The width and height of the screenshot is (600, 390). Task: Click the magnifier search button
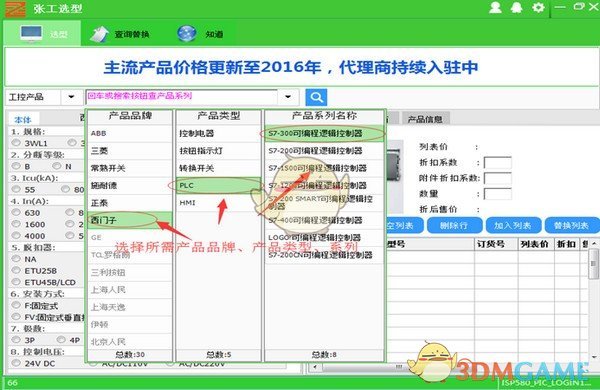pyautogui.click(x=316, y=97)
